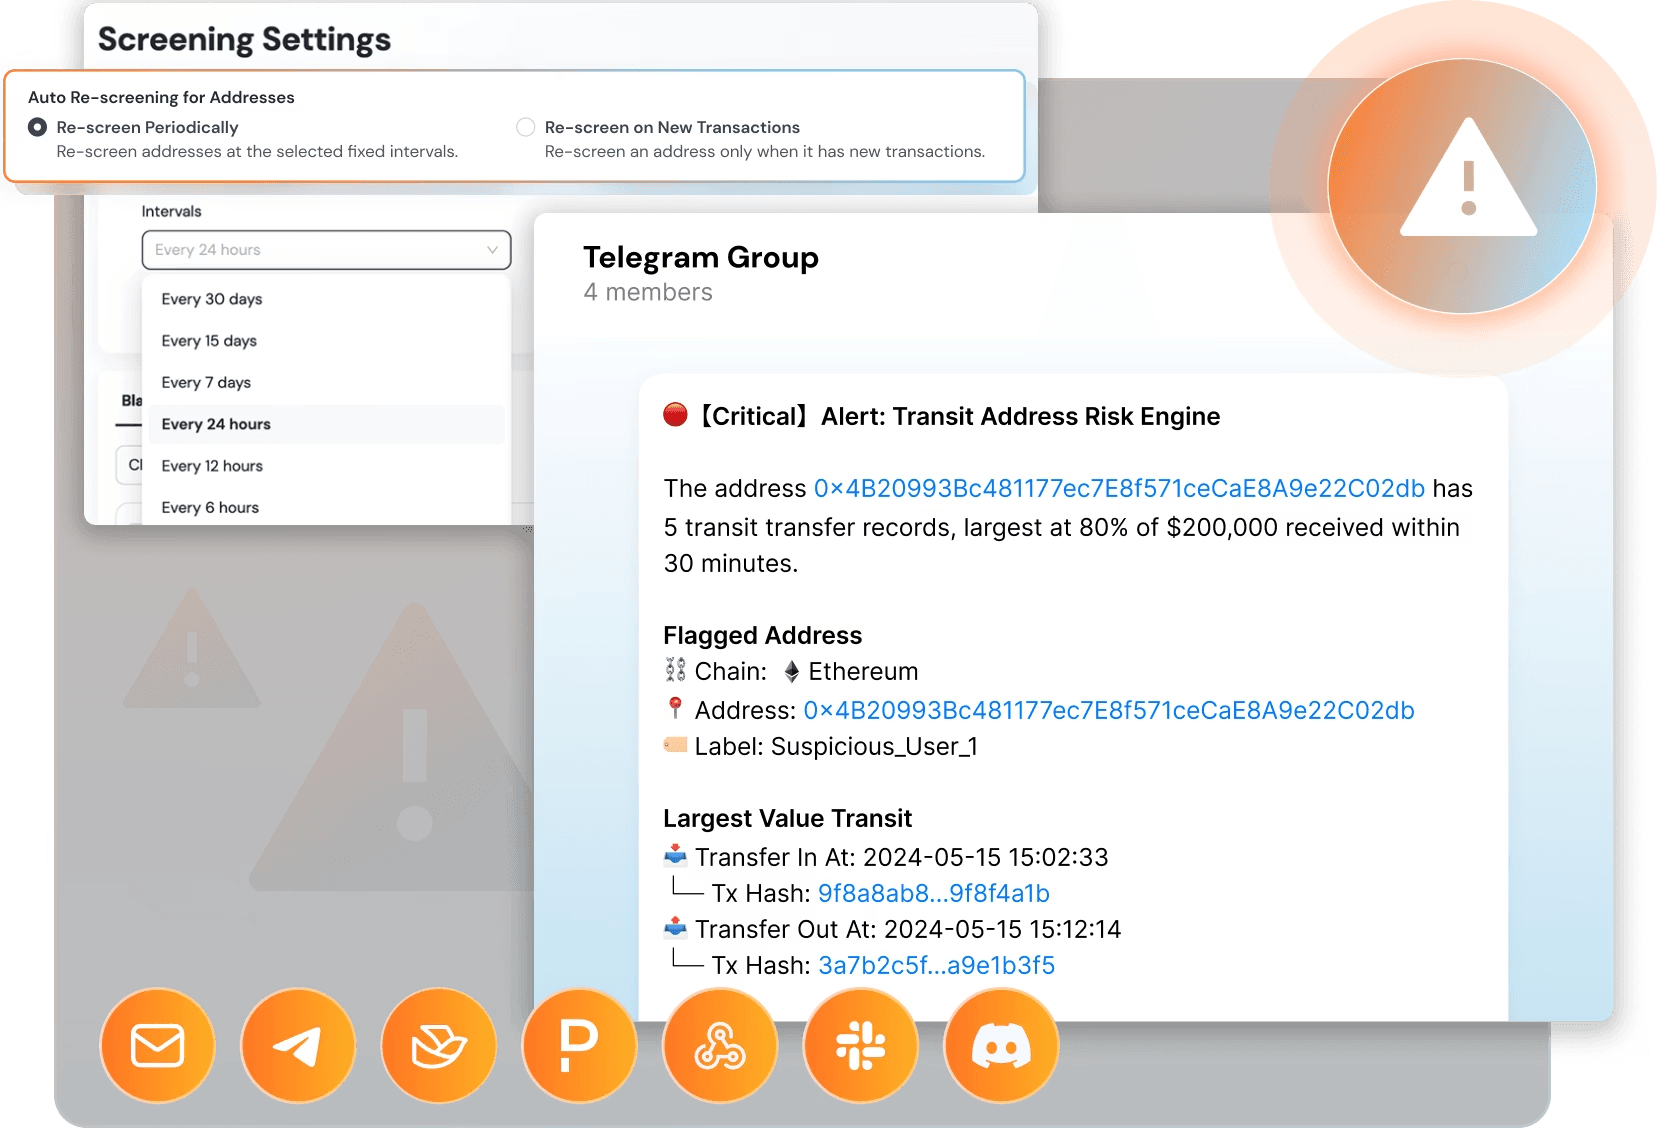Open the PagerDuty integration icon
1659x1128 pixels.
(579, 1044)
